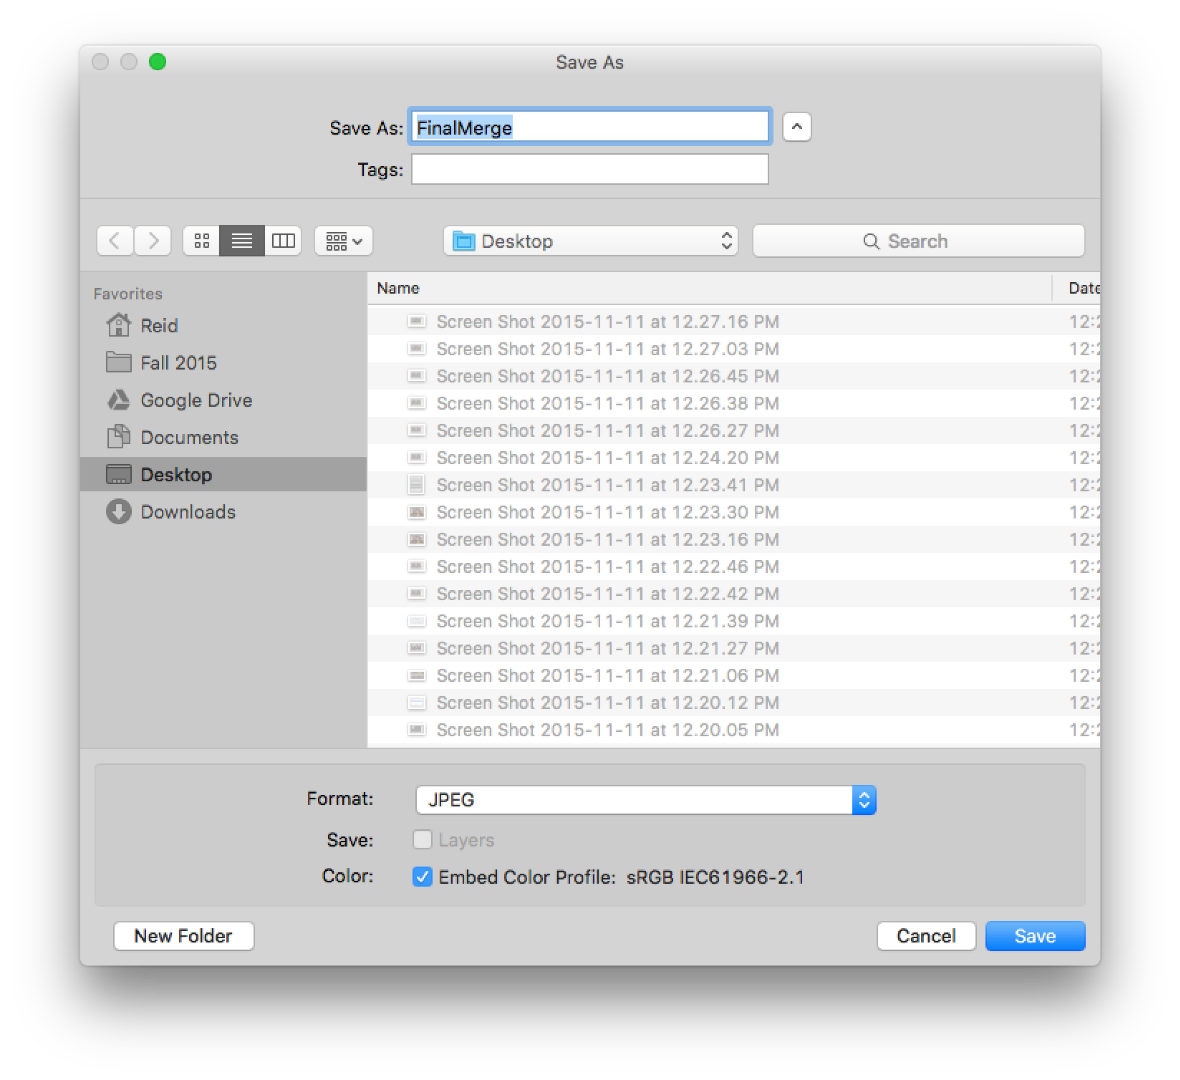Switch to icon view mode
Screen dimensions: 1180x1080
tap(202, 241)
